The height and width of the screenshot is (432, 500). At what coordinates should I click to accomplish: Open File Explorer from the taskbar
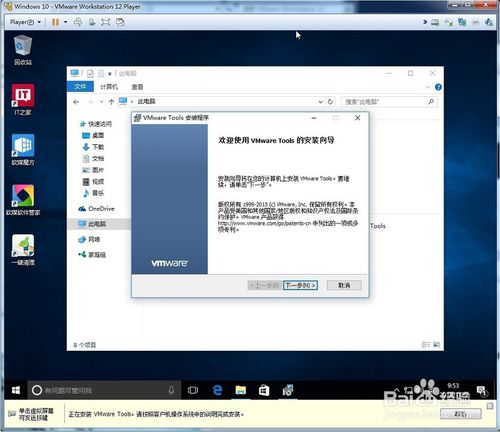tap(241, 390)
